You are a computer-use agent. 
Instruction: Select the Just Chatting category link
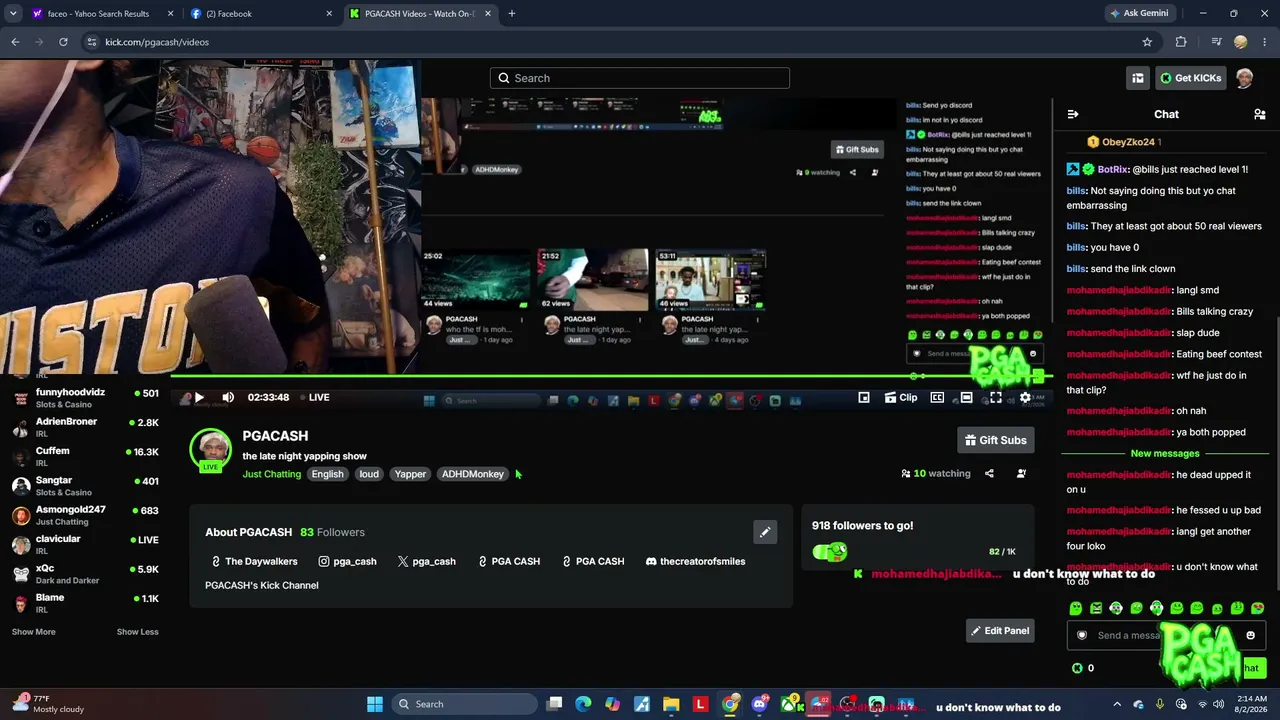[272, 474]
